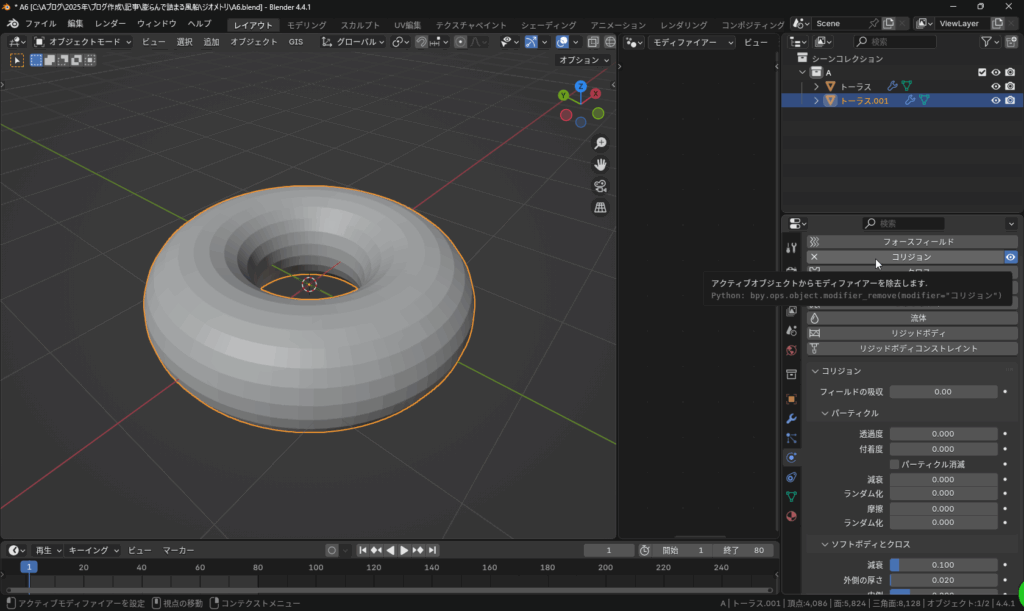Open the Object Constraints properties tab
Screen dimensions: 1024x611
tap(792, 477)
